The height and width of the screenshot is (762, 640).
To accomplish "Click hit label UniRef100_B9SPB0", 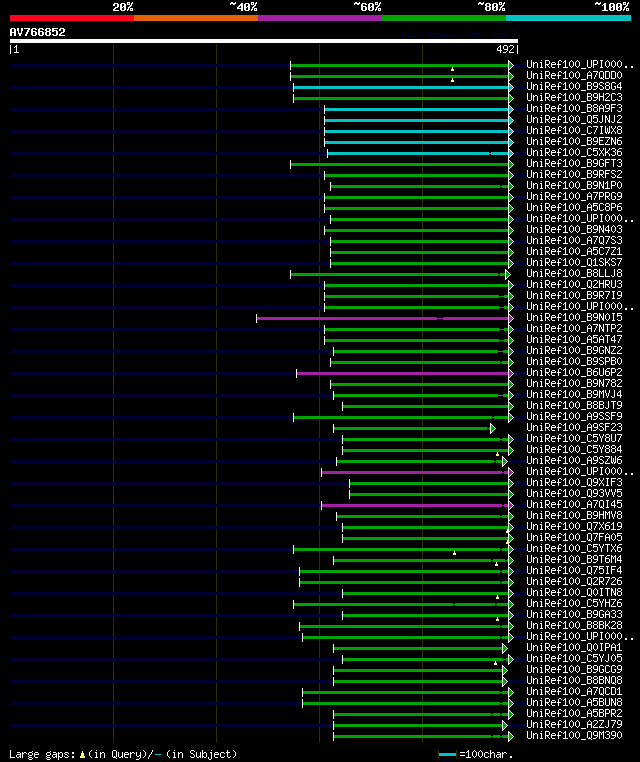I will pos(574,362).
